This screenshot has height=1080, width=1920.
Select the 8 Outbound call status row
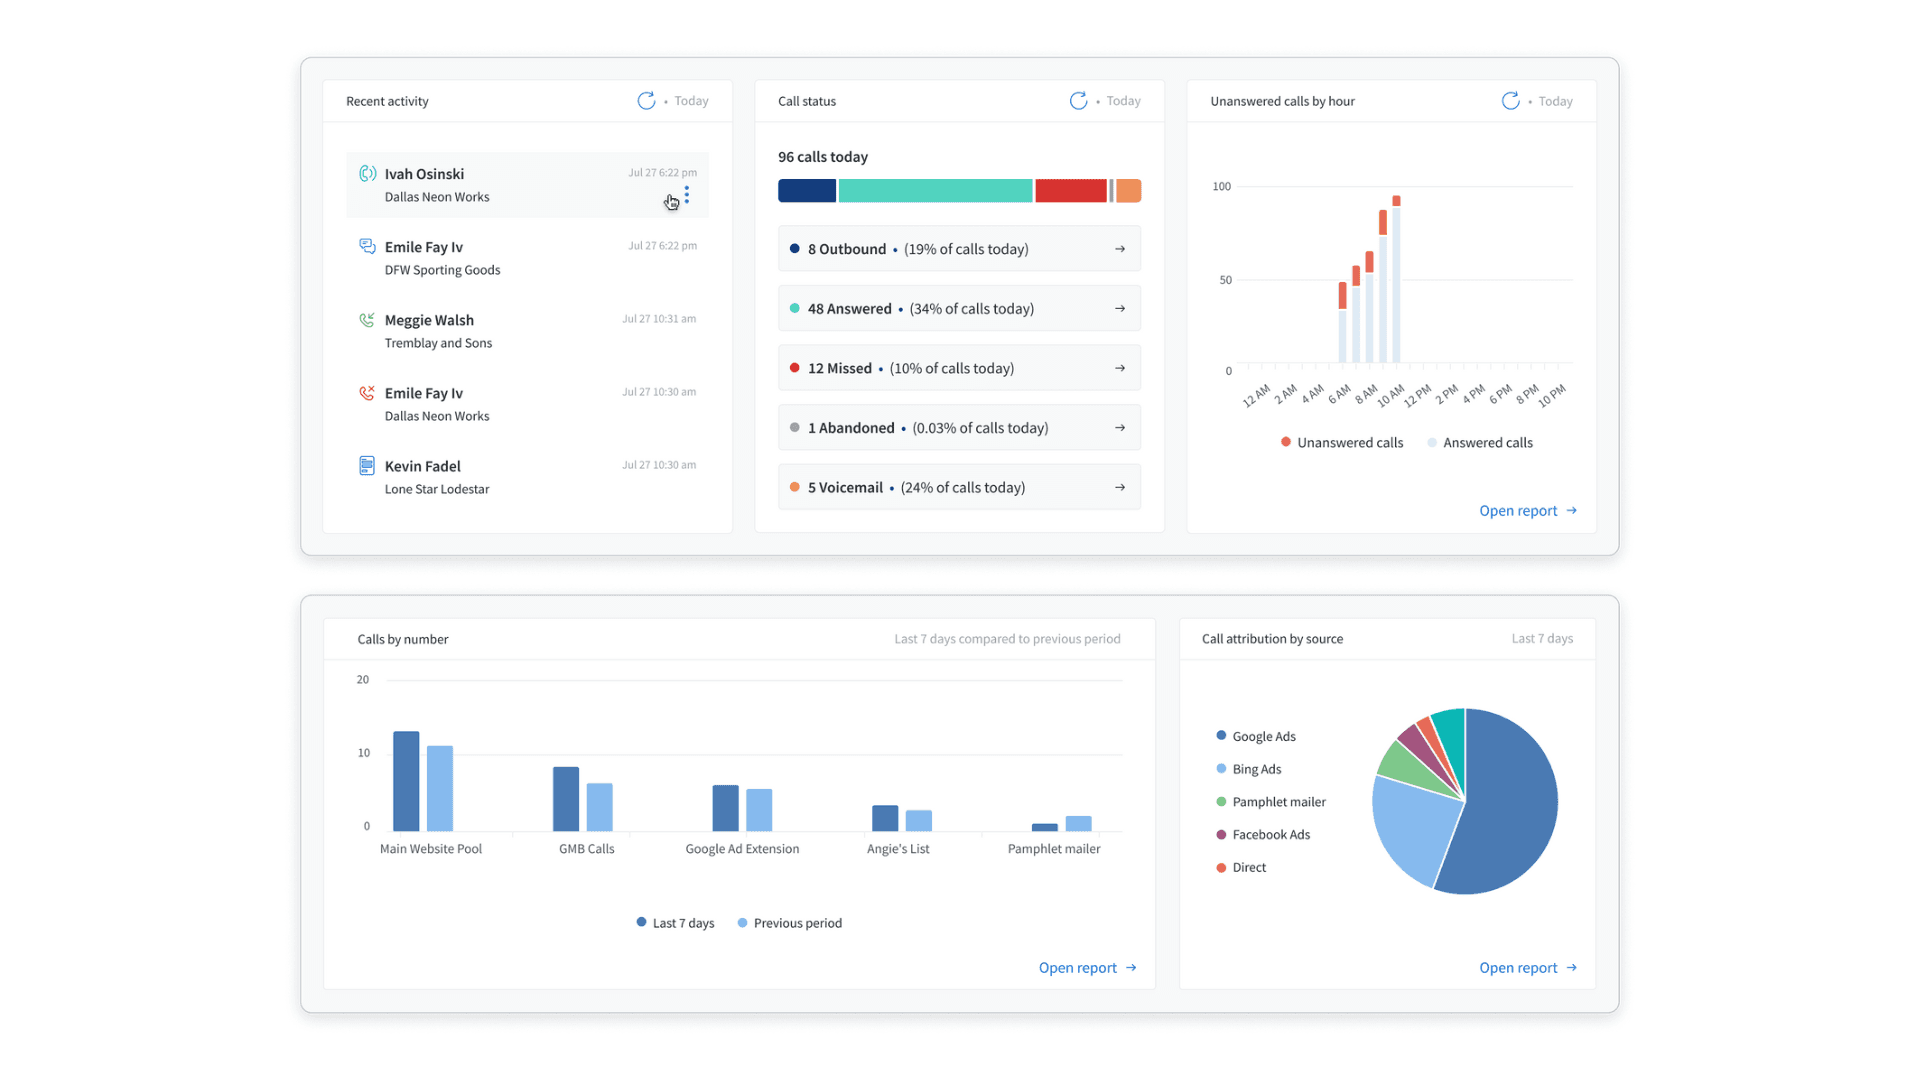click(x=959, y=249)
